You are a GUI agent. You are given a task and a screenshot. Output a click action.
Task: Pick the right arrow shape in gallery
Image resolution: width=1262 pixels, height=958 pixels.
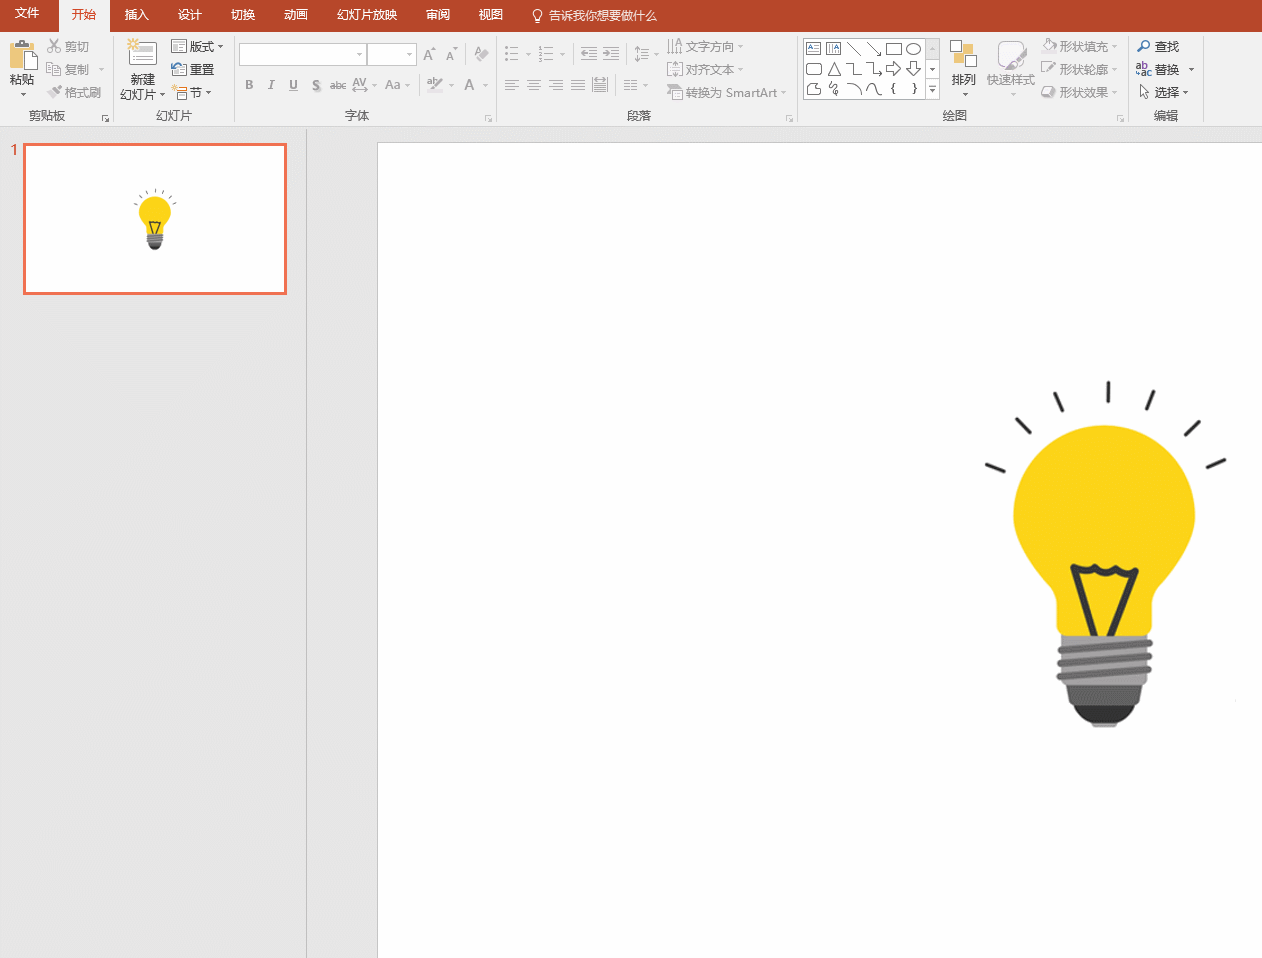tap(893, 69)
